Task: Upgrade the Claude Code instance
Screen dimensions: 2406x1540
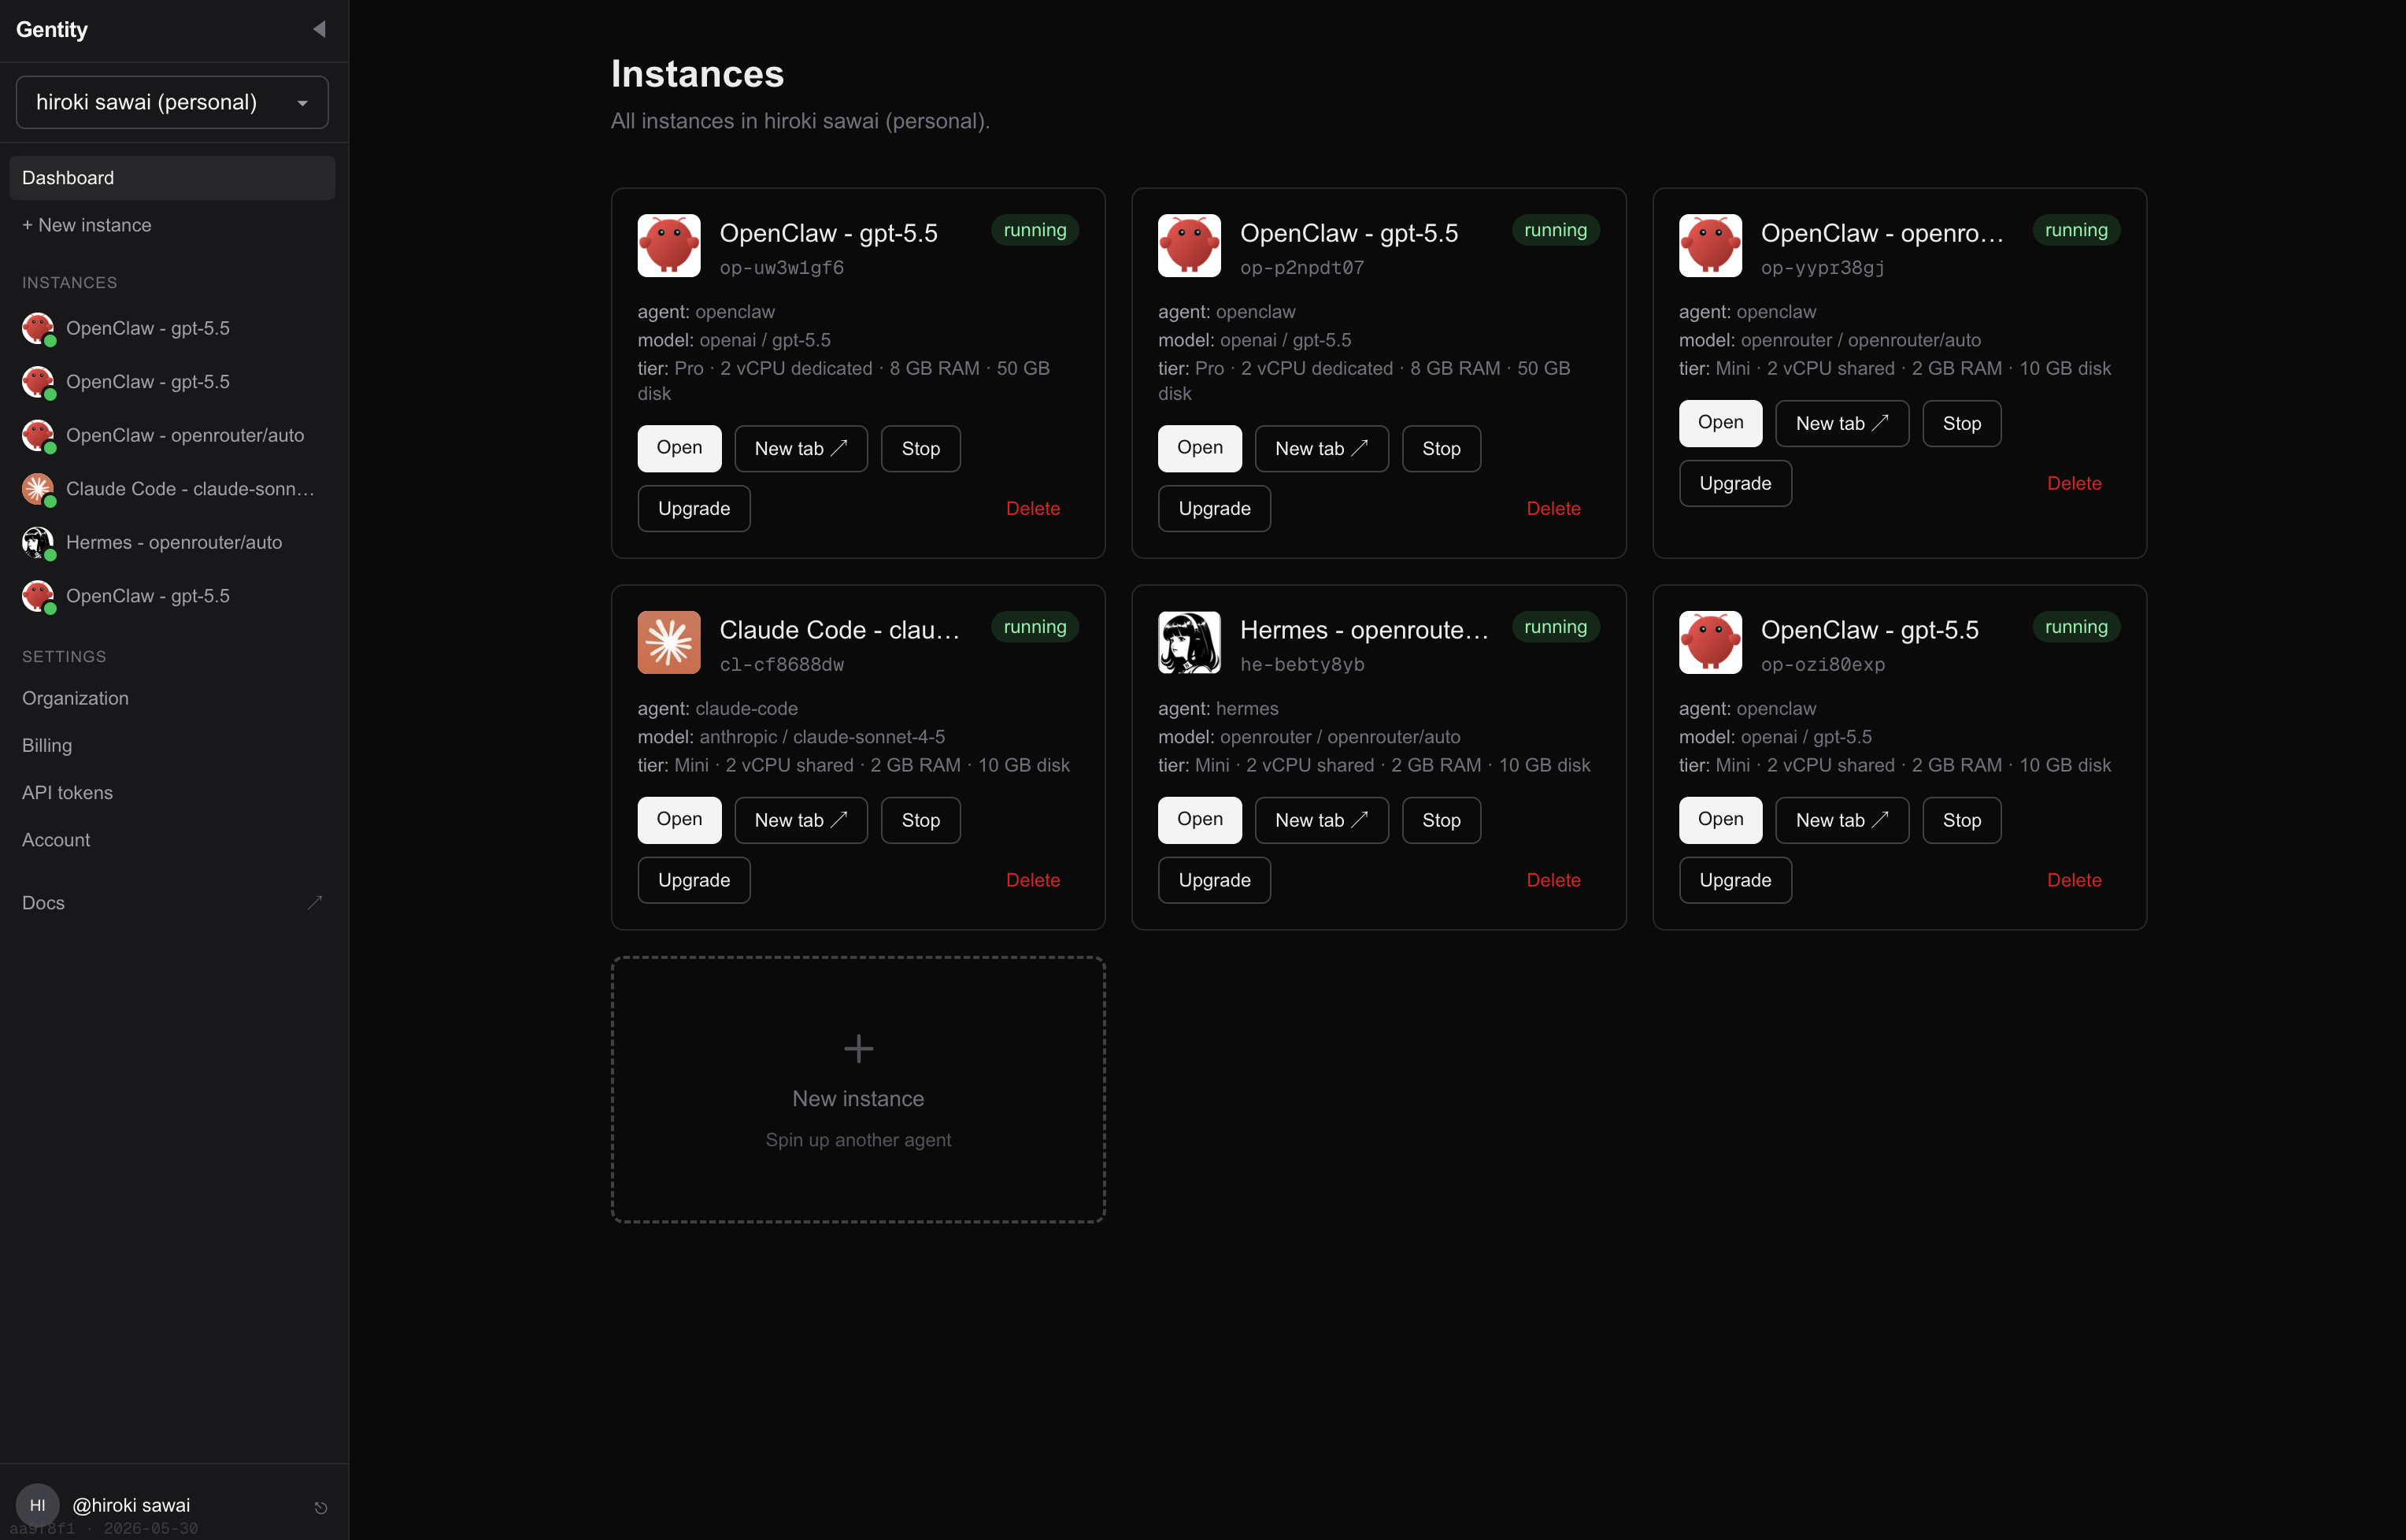Action: click(x=694, y=880)
